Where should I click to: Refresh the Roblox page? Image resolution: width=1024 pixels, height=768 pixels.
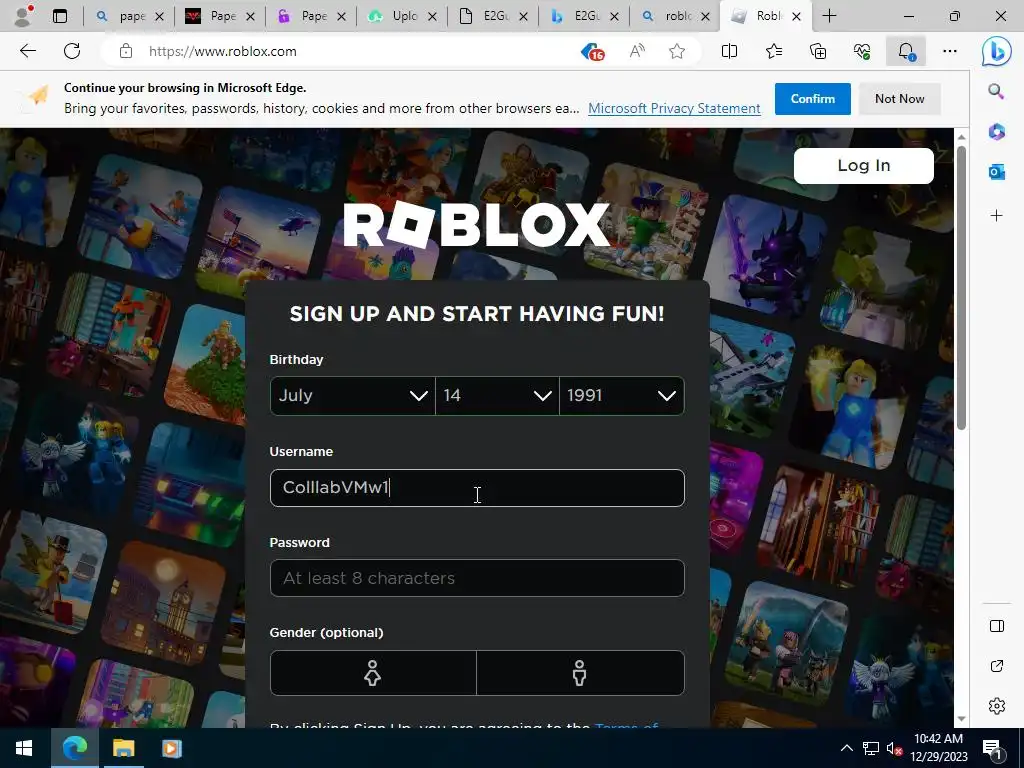click(72, 51)
